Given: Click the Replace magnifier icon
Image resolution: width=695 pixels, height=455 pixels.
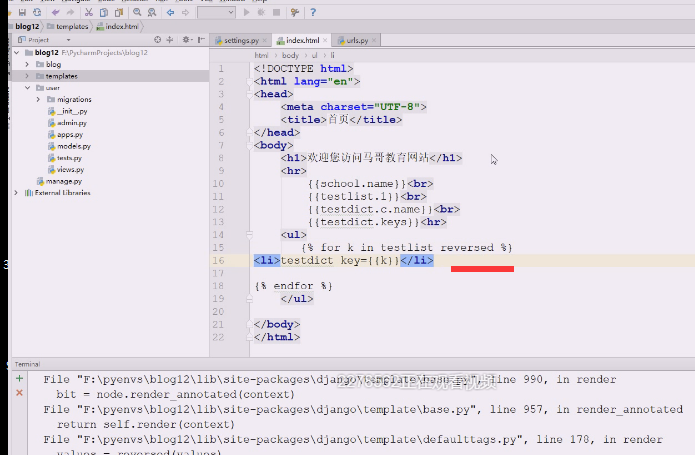Looking at the screenshot, I should click(x=152, y=12).
